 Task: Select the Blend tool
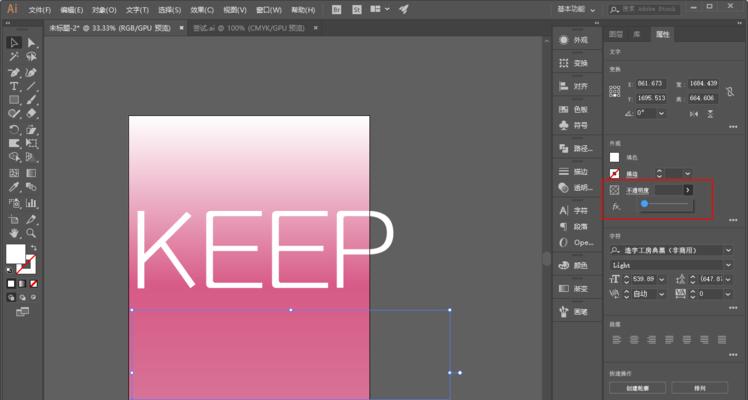(x=31, y=187)
